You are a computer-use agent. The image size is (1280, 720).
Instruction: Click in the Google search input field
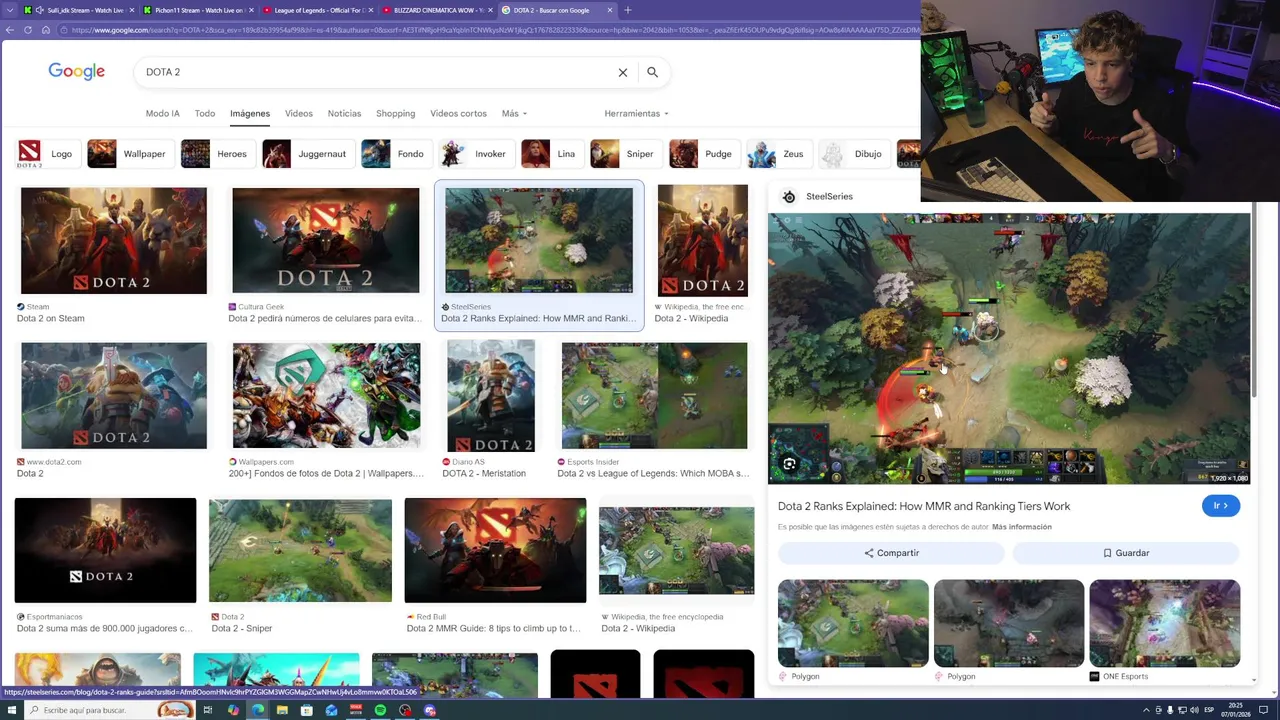(x=375, y=72)
